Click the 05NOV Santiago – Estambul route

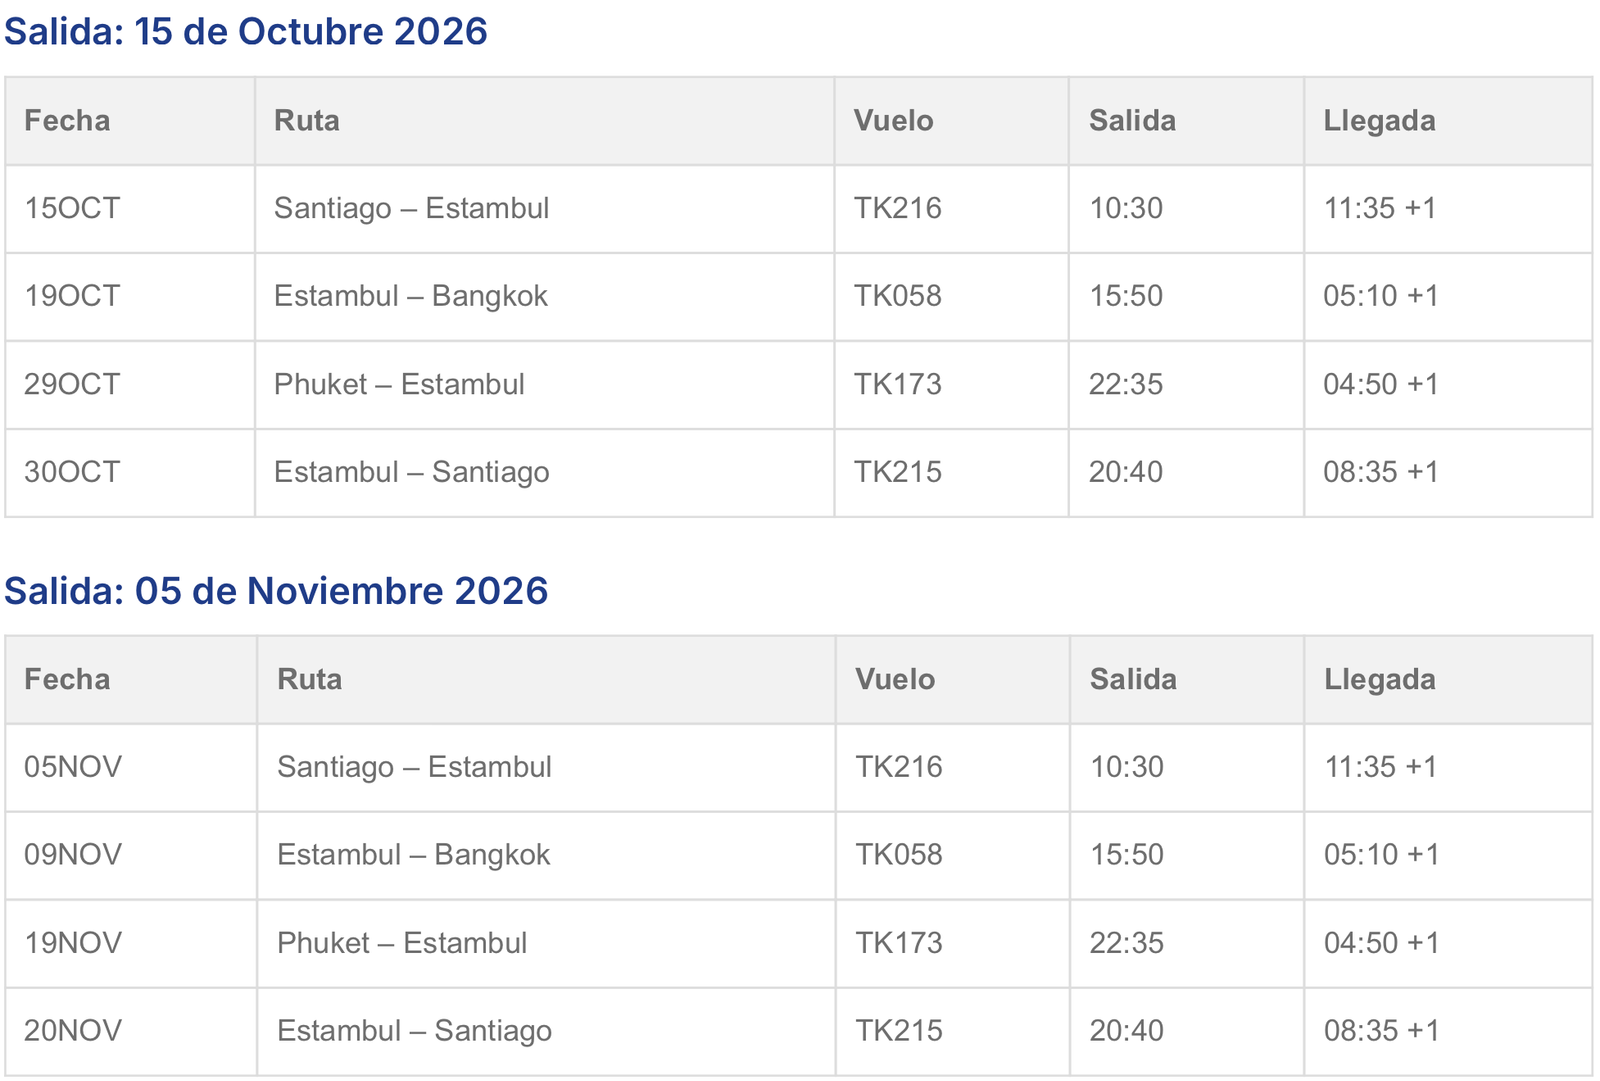point(414,767)
